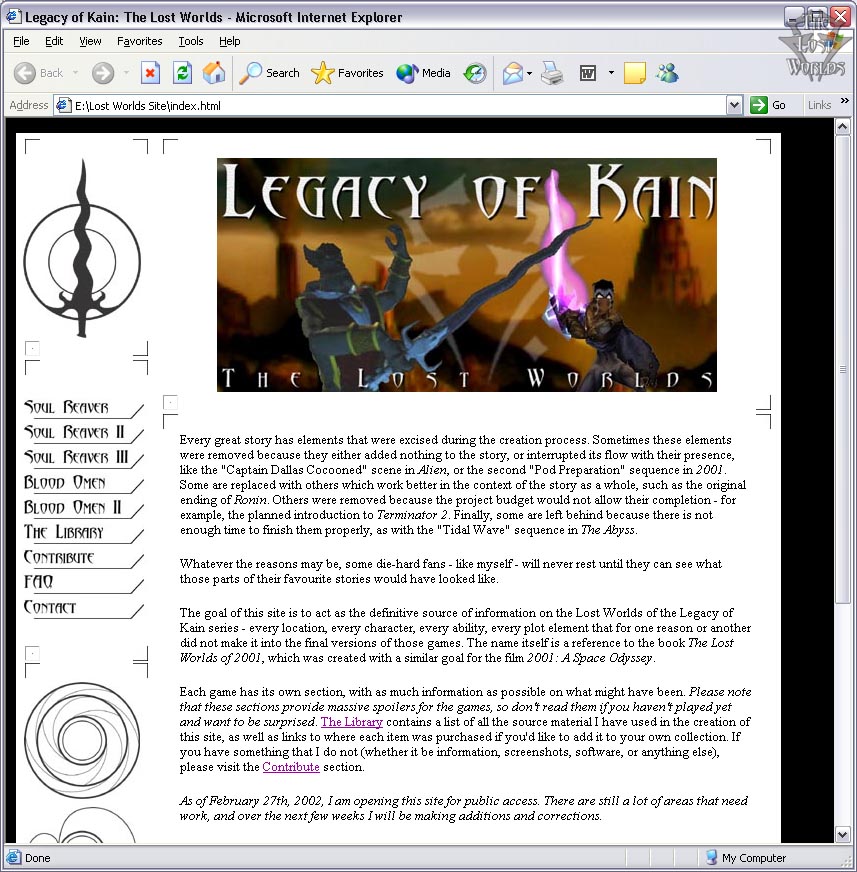Image resolution: width=857 pixels, height=872 pixels.
Task: Open the Soul Reaver section link
Action: (83, 408)
